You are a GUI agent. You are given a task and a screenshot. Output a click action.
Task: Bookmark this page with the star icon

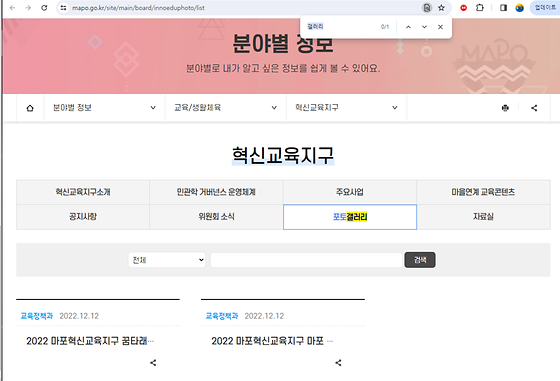pyautogui.click(x=441, y=7)
